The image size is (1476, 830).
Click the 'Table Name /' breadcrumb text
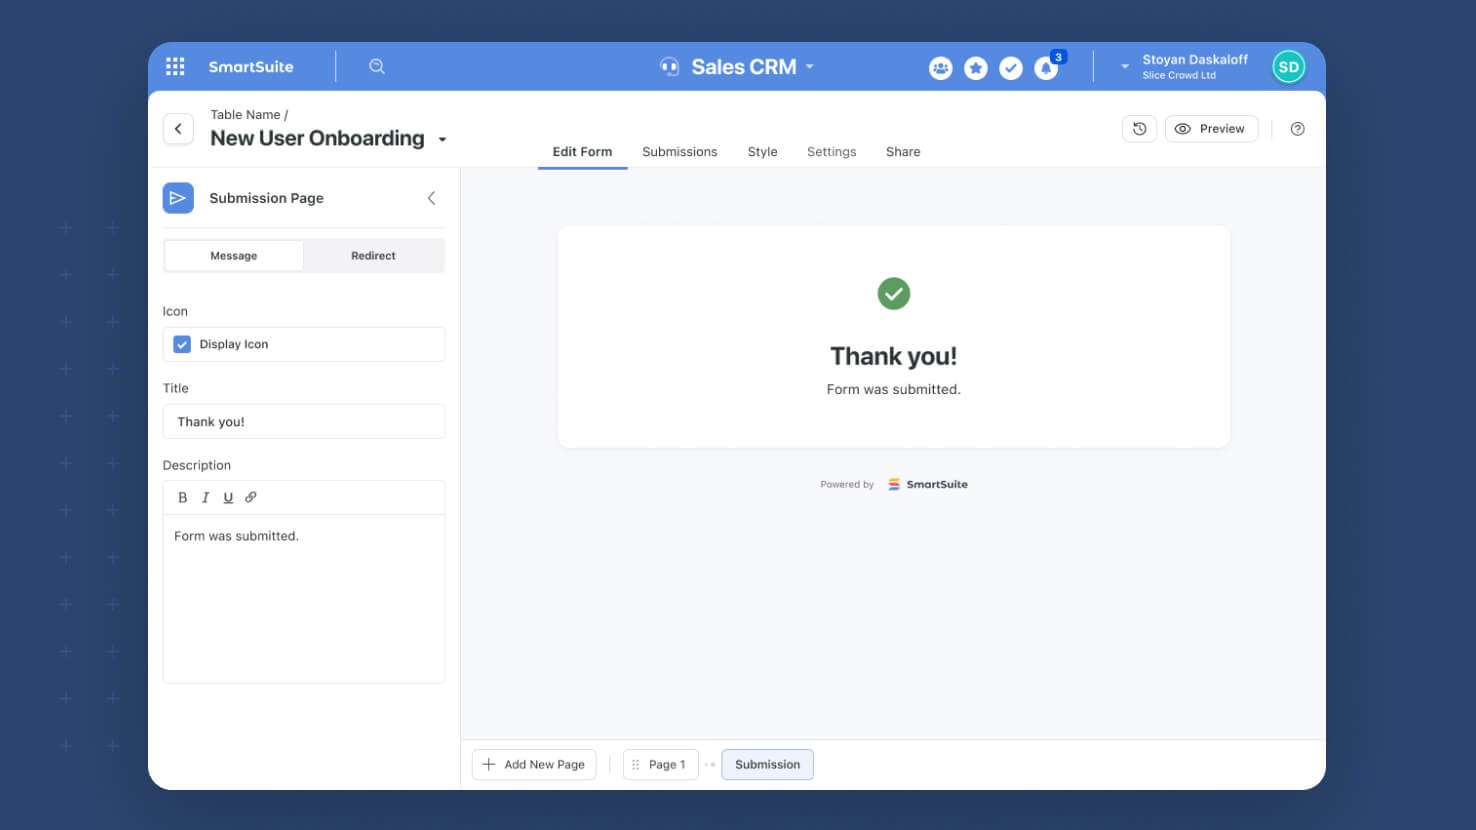[249, 115]
